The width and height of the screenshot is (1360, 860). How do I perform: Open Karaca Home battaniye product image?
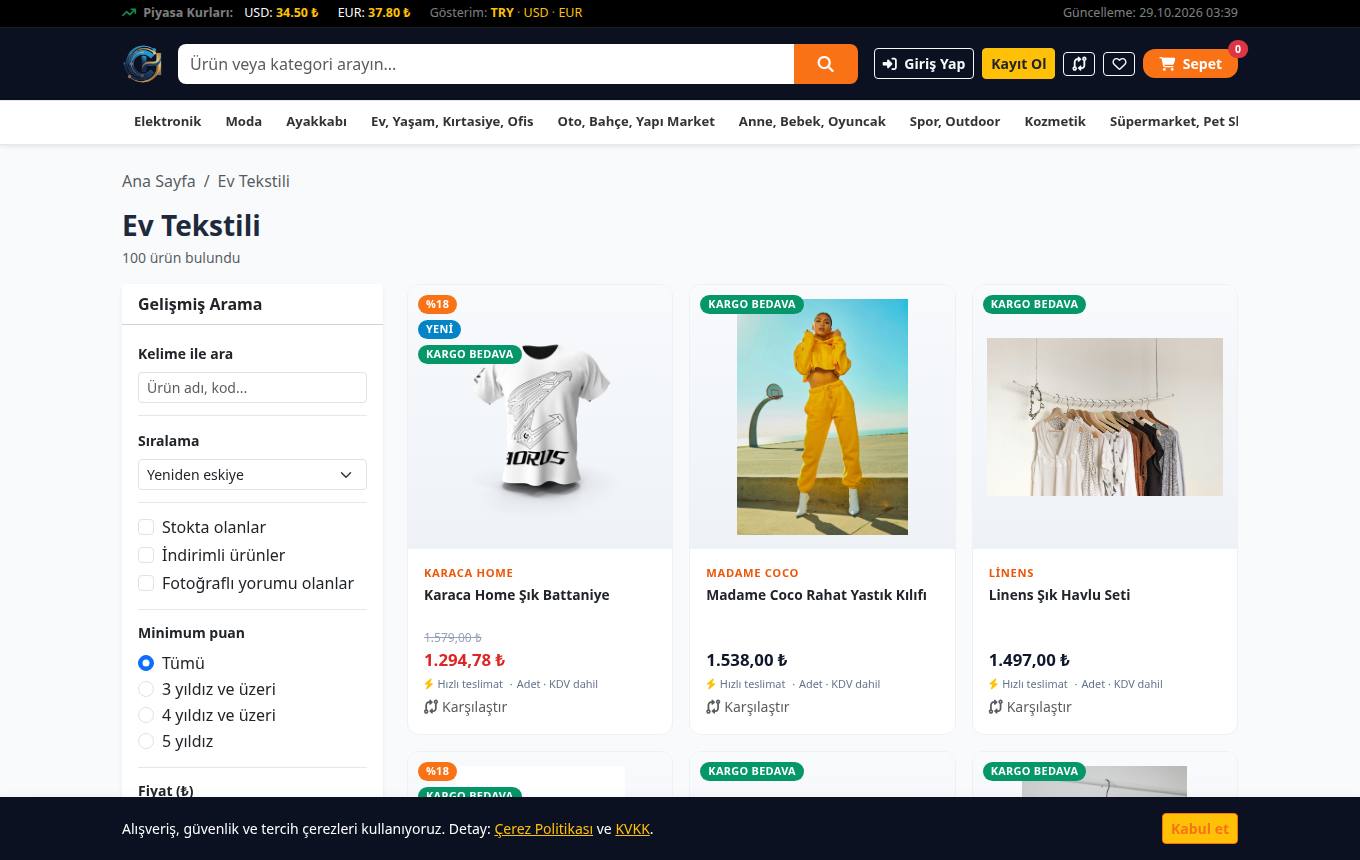coord(540,417)
